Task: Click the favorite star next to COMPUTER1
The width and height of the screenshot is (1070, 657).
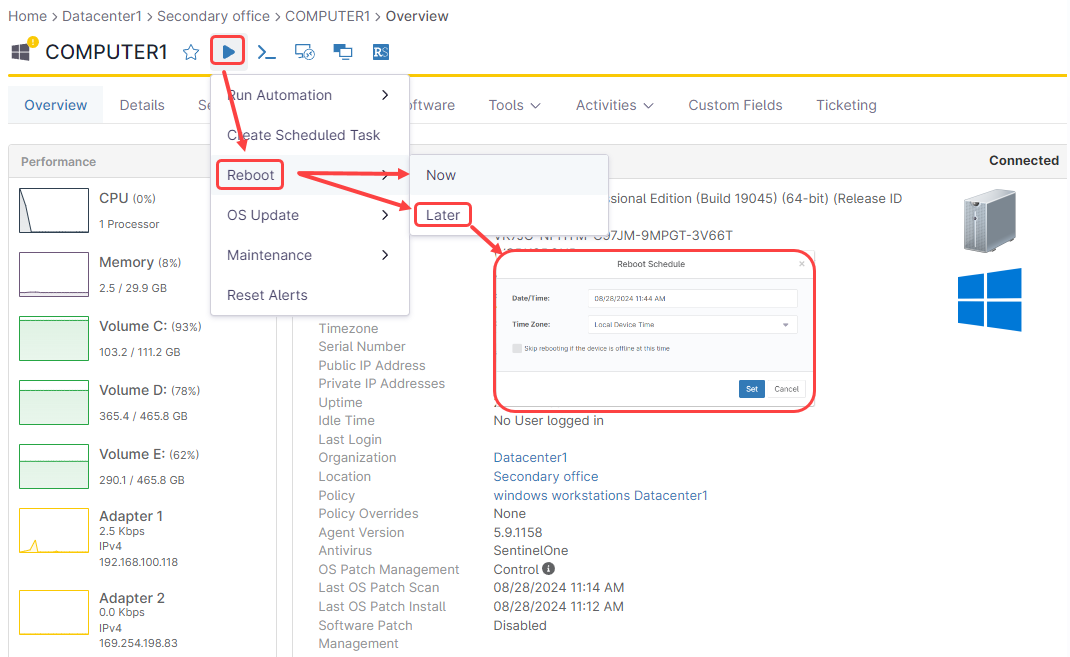Action: [x=191, y=52]
